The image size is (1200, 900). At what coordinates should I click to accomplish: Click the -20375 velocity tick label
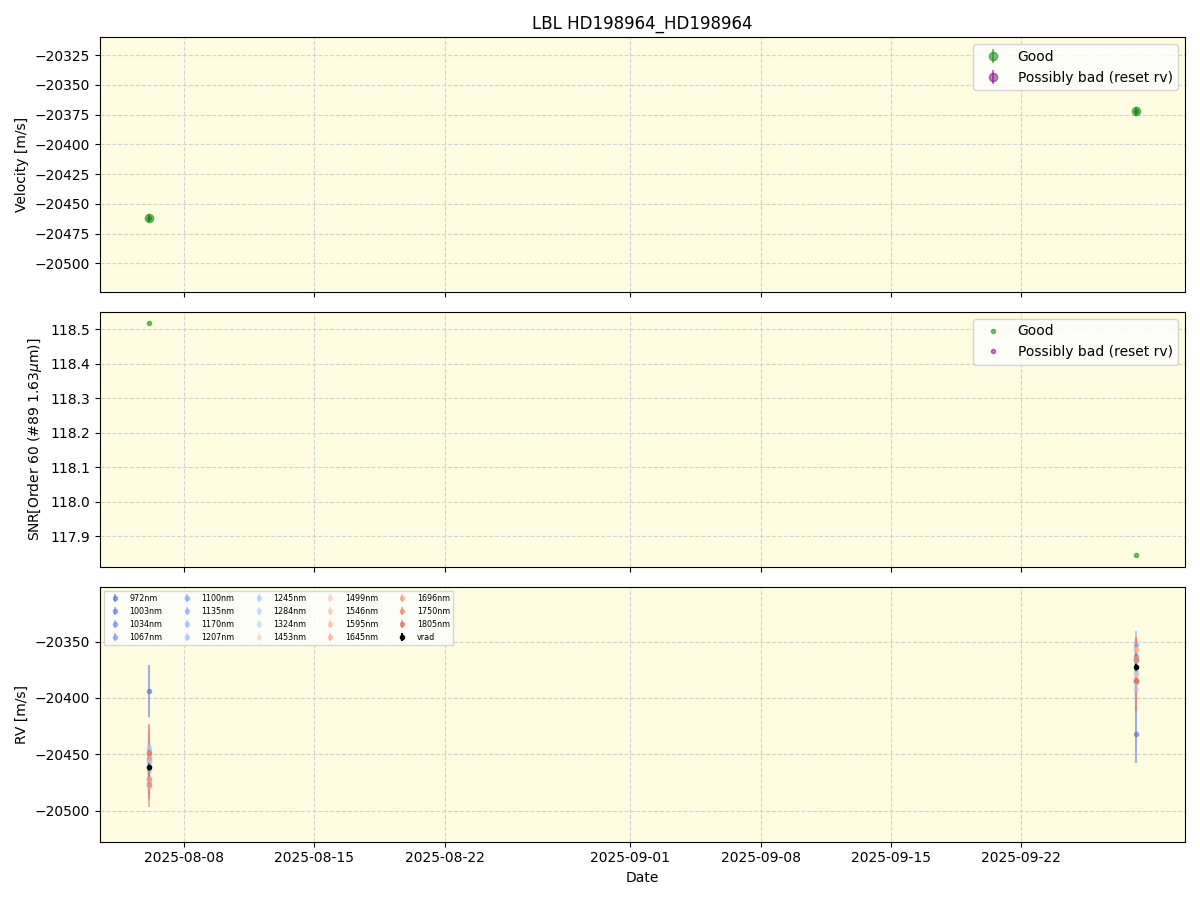[65, 116]
